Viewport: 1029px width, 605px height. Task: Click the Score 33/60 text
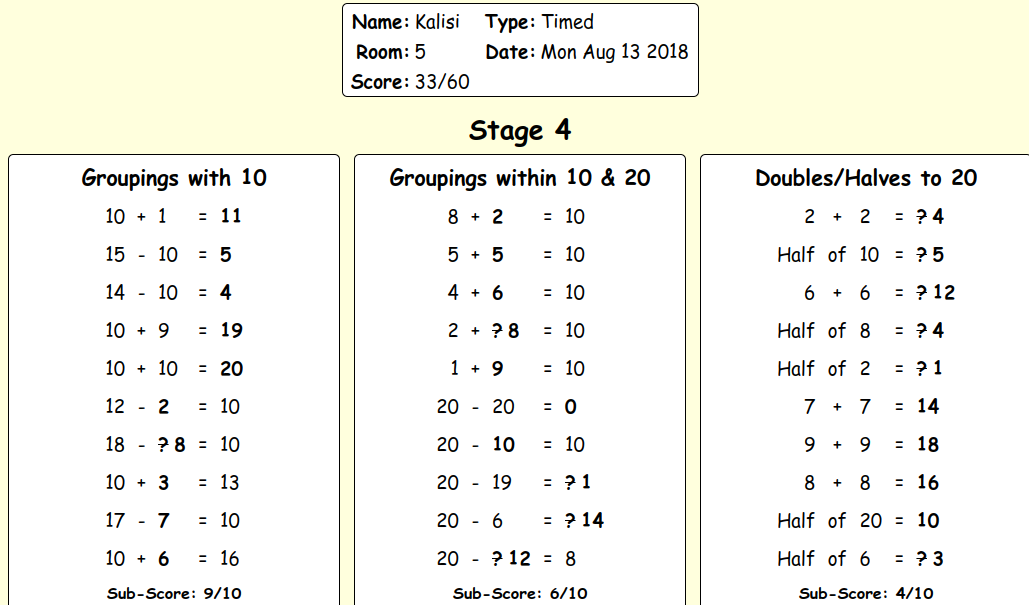[x=410, y=82]
